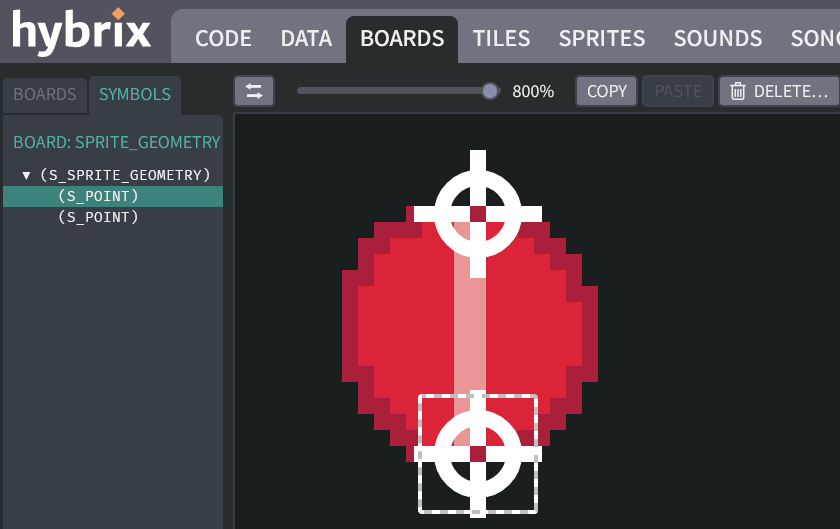The image size is (840, 529).
Task: Switch to the SOUNDS tab
Action: 718,39
